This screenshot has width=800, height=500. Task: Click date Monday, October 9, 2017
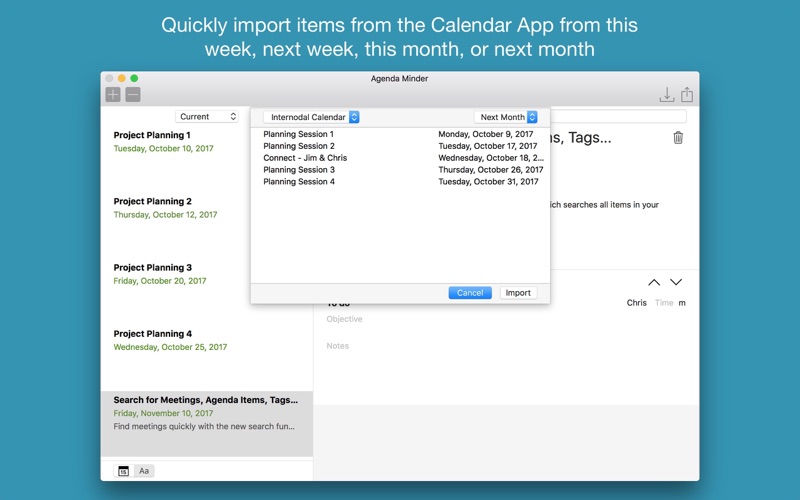tap(486, 134)
